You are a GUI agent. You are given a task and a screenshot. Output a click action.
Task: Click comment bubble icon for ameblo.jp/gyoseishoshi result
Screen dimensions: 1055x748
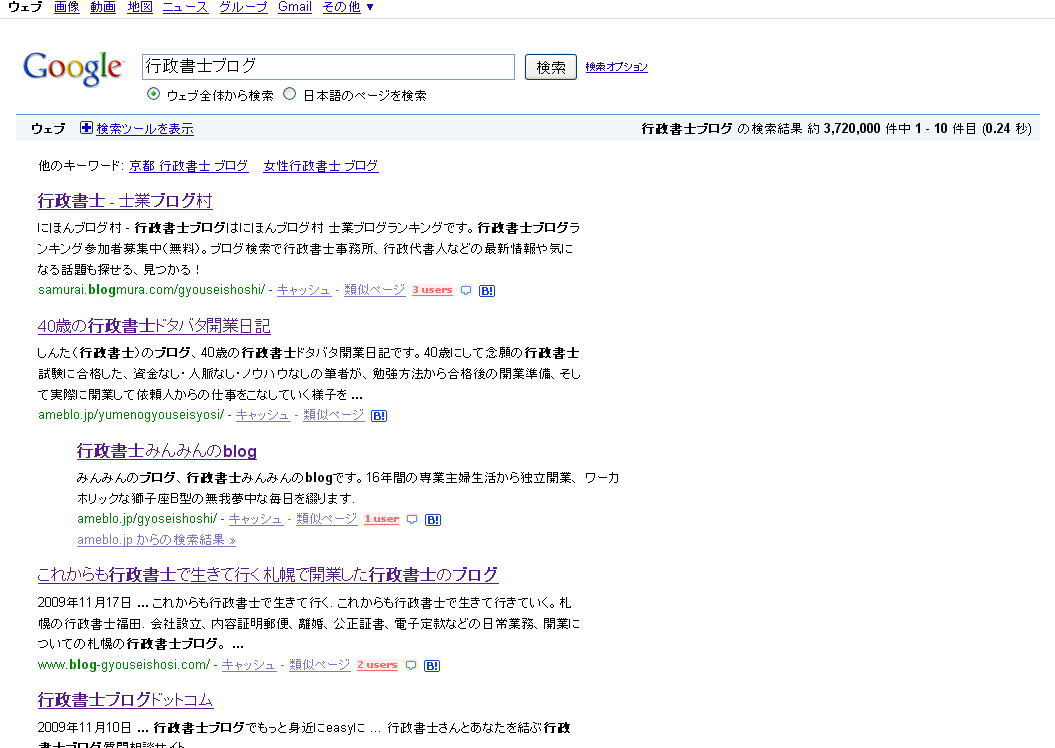point(412,519)
